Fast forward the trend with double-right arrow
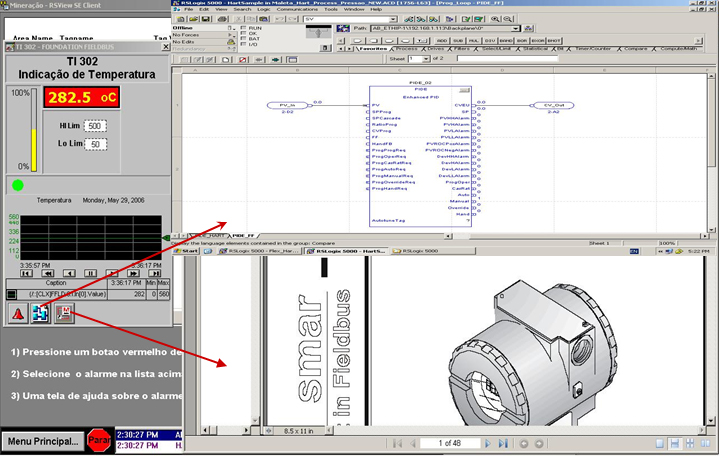Viewport: 719px width, 456px height. point(133,273)
